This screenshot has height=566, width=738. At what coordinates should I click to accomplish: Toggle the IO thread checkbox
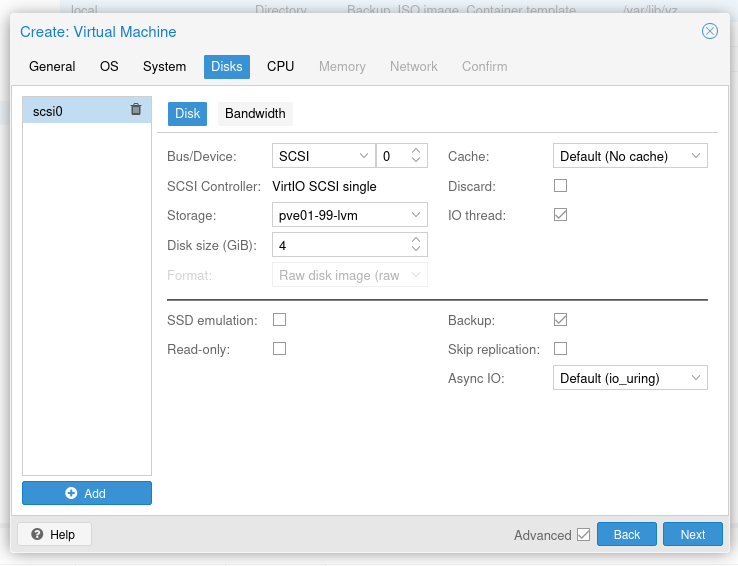click(x=560, y=215)
